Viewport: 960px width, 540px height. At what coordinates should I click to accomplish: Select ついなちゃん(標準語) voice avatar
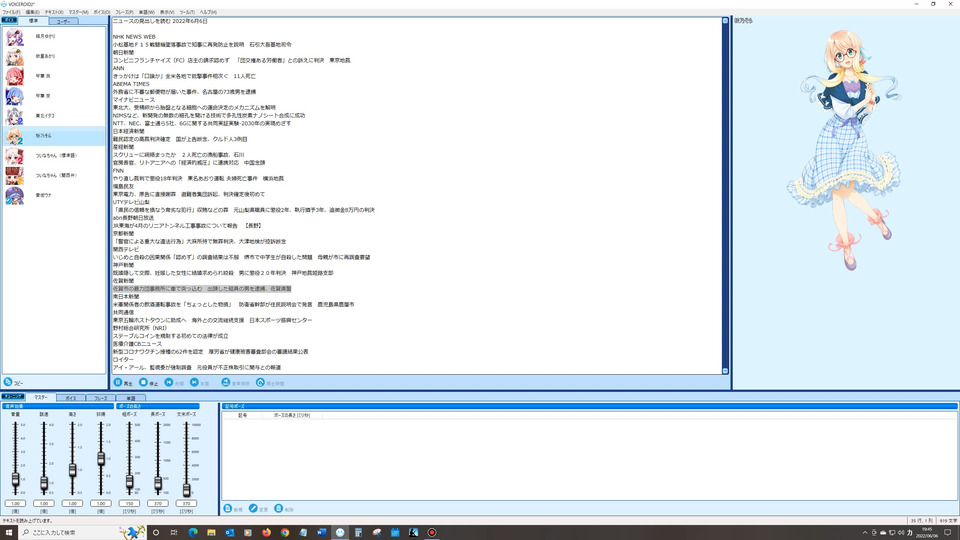14,156
